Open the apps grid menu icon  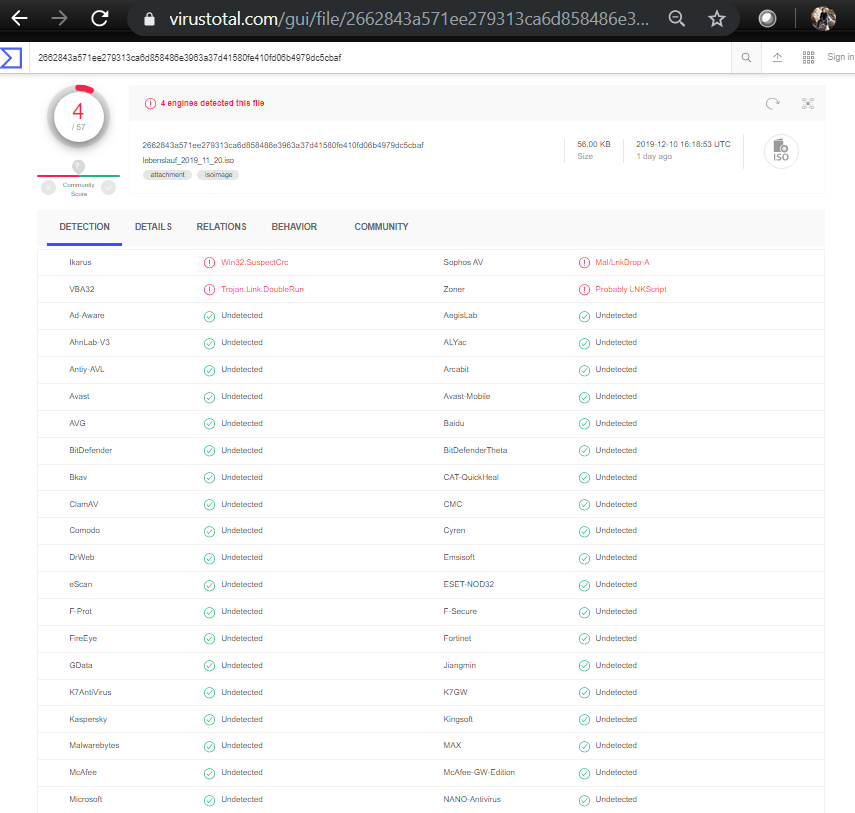(x=808, y=58)
